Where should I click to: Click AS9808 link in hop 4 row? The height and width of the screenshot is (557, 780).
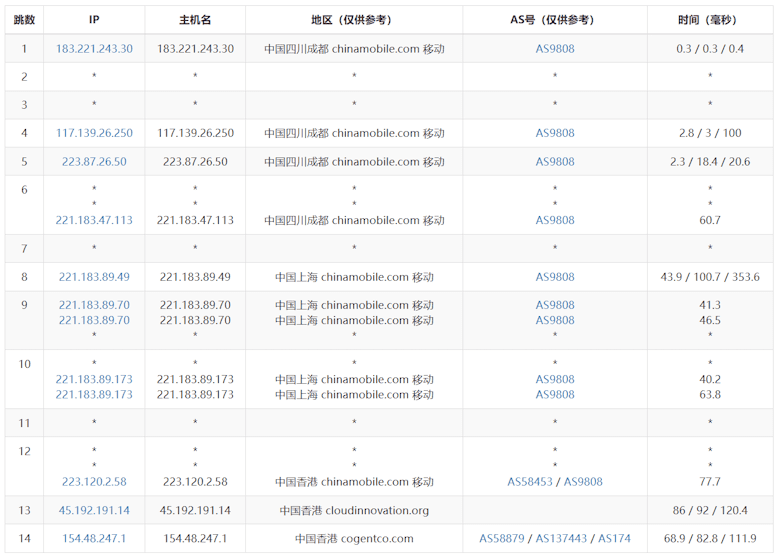(x=555, y=133)
